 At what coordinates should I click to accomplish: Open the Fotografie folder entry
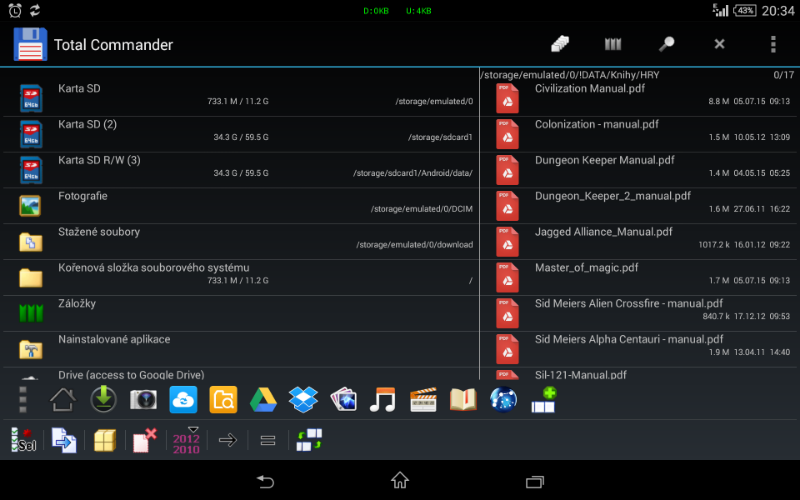coord(240,206)
